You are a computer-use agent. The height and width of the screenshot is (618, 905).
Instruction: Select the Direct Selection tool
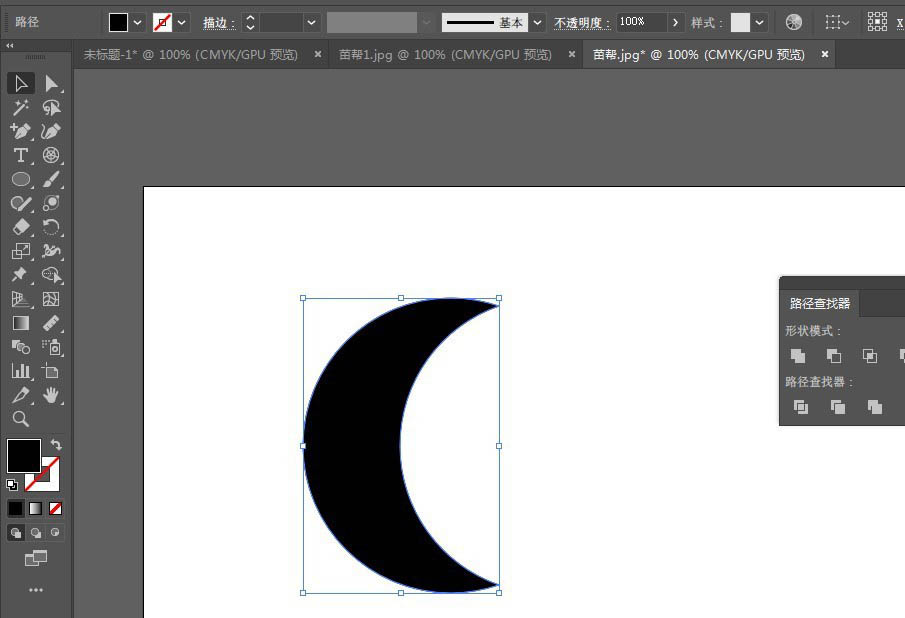(x=51, y=84)
